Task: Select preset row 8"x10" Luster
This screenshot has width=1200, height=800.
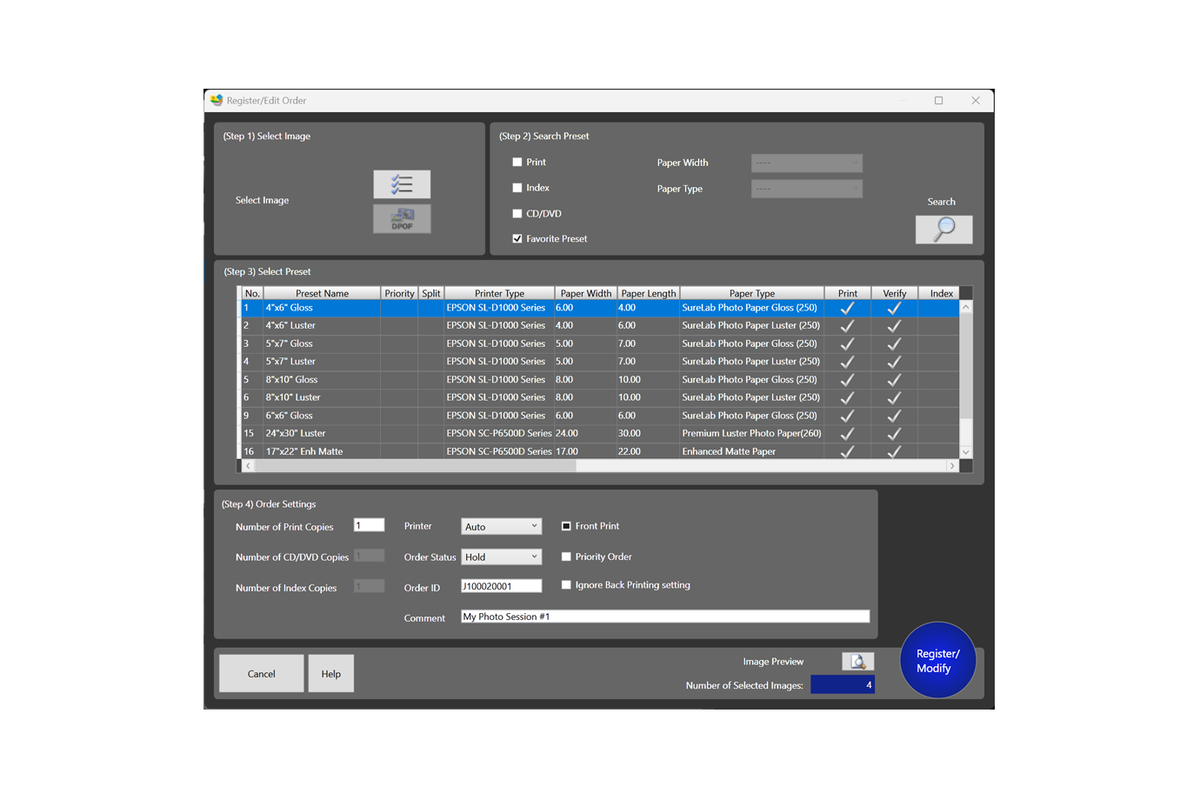Action: click(x=600, y=398)
